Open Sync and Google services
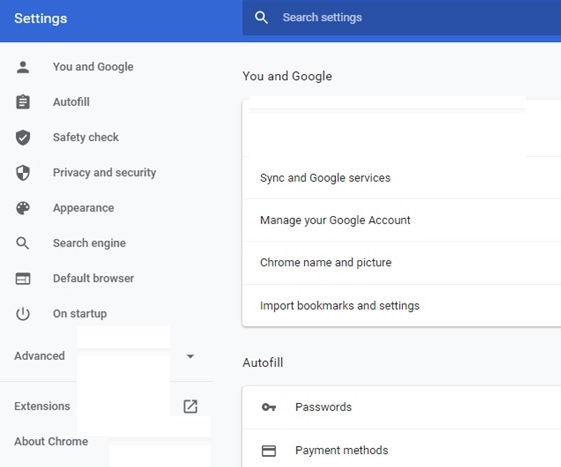The height and width of the screenshot is (467, 561). 401,178
